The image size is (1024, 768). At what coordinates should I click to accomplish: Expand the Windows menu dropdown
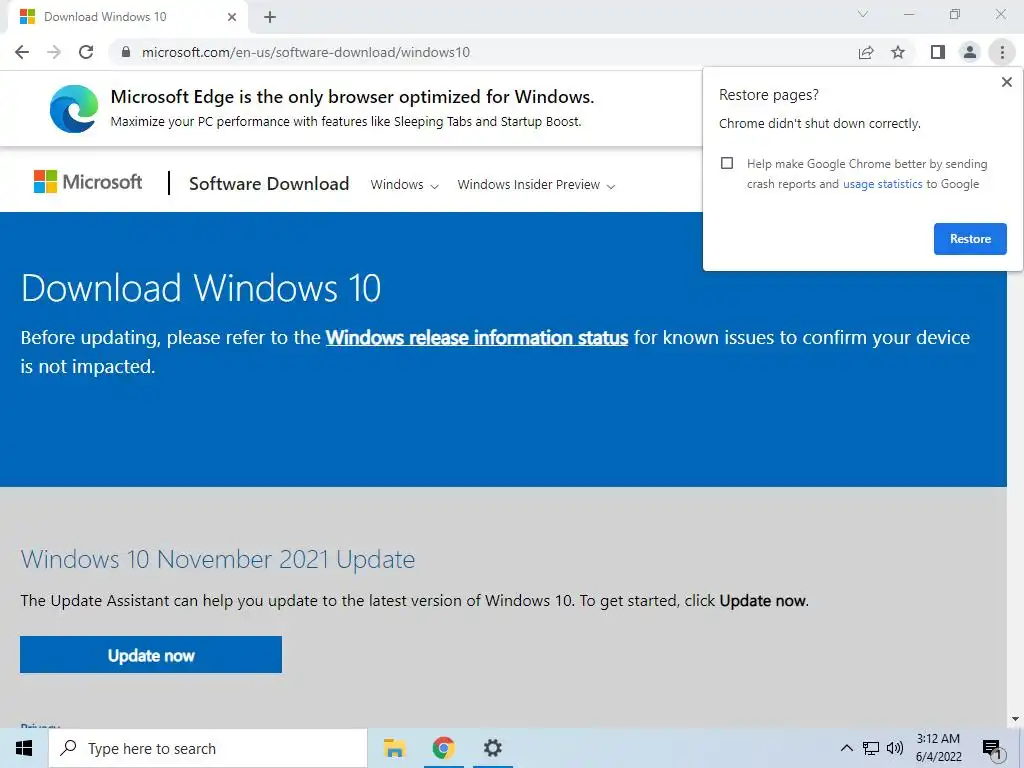[404, 185]
